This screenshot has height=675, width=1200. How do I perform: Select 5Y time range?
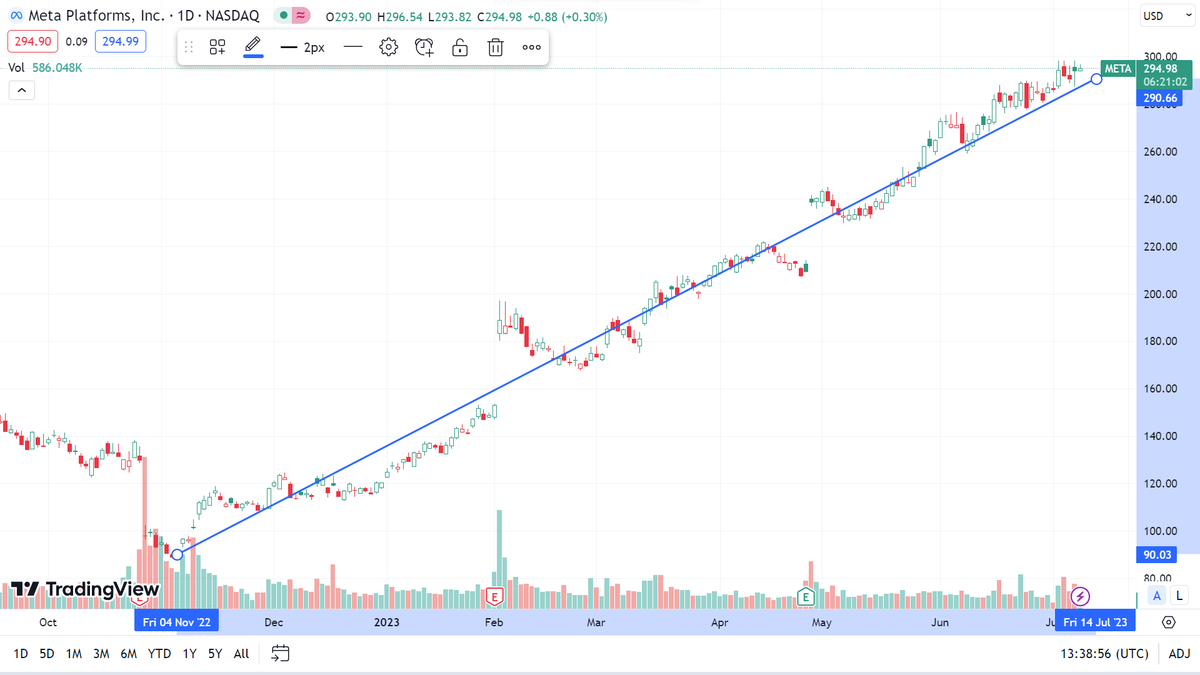point(215,653)
